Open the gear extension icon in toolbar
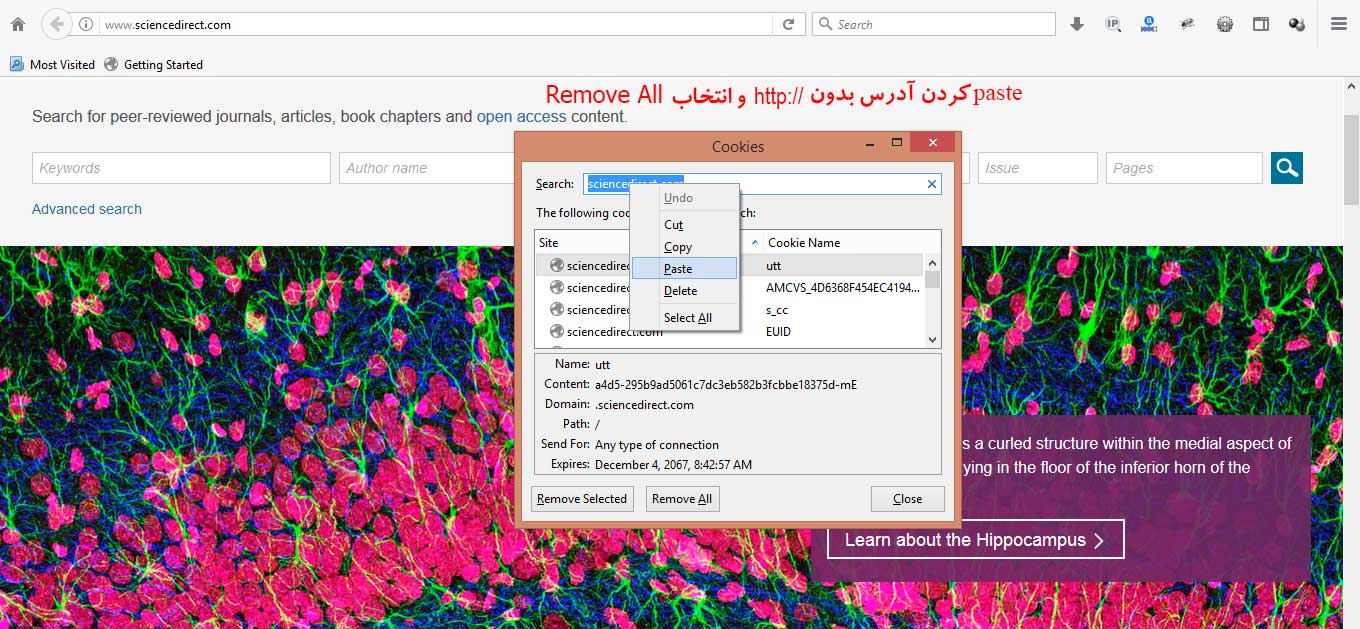The height and width of the screenshot is (629, 1360). point(1225,24)
